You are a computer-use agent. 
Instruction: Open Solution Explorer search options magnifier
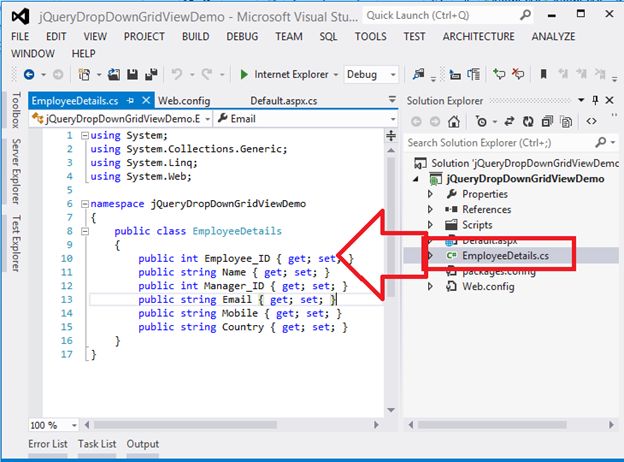(x=601, y=142)
